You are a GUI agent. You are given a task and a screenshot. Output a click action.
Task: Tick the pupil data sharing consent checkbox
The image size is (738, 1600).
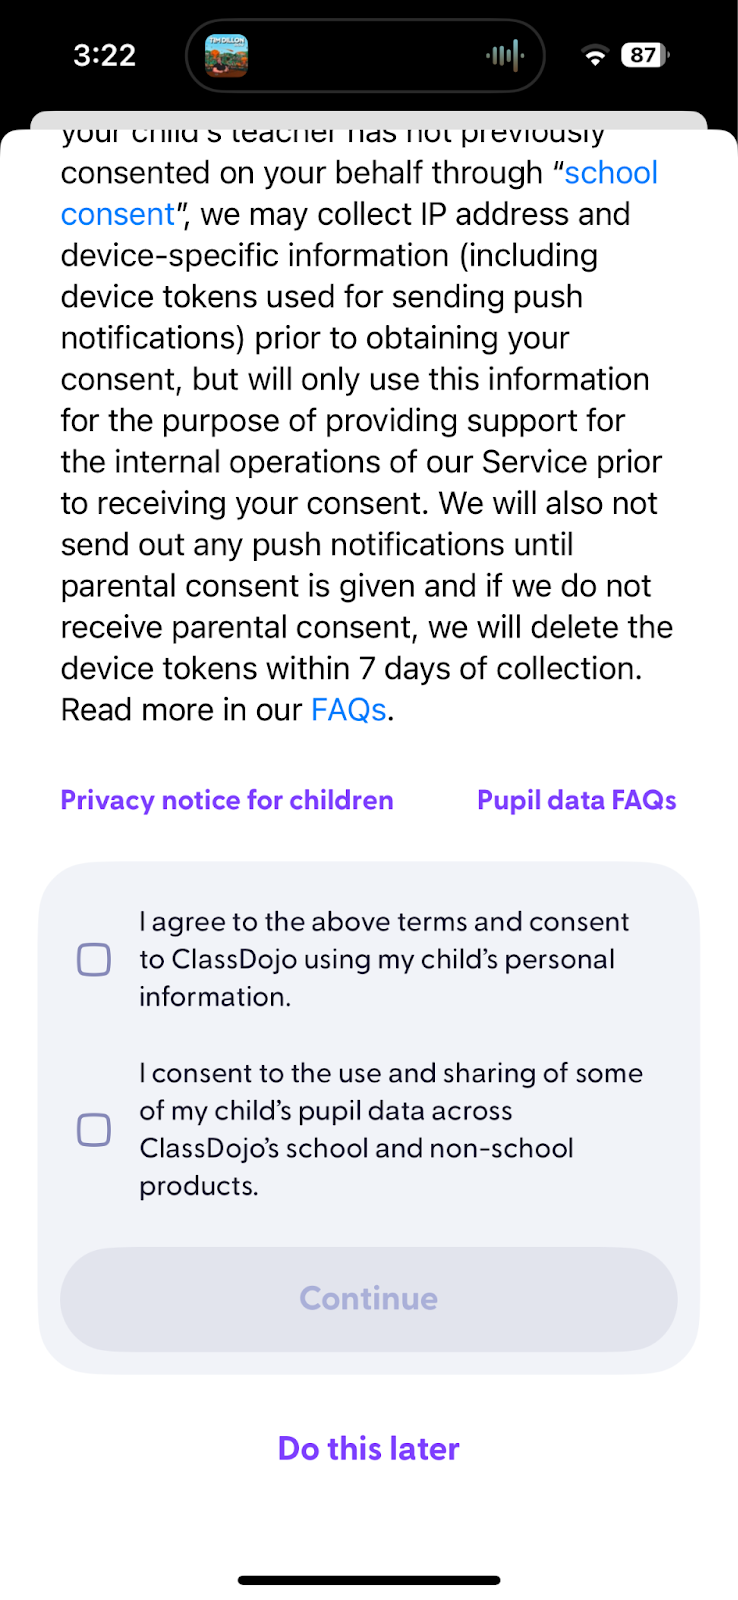coord(94,1130)
